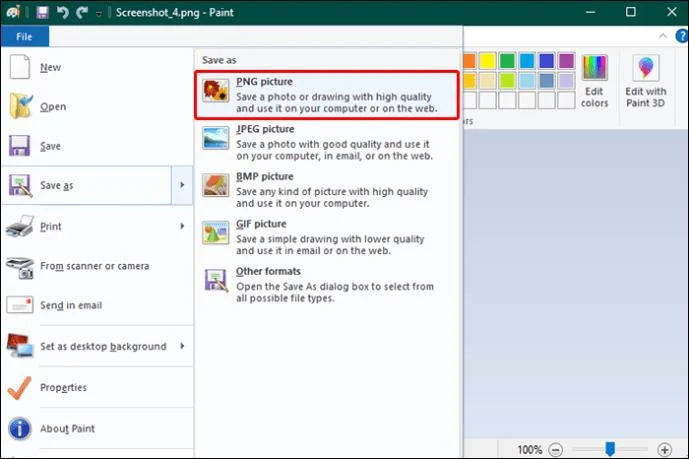The image size is (689, 459).
Task: Open the Edit with Paint 3D tool
Action: [645, 81]
